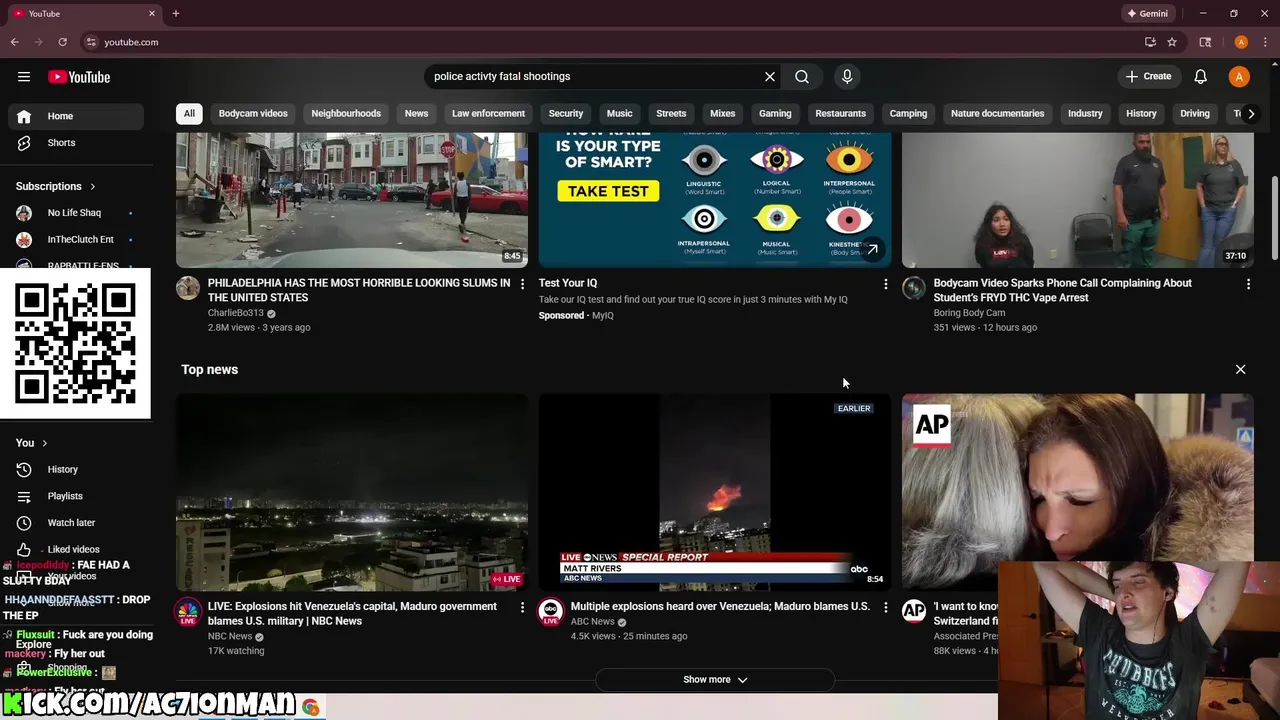This screenshot has height=720, width=1280.
Task: Dismiss the Top news section
Action: click(1240, 370)
